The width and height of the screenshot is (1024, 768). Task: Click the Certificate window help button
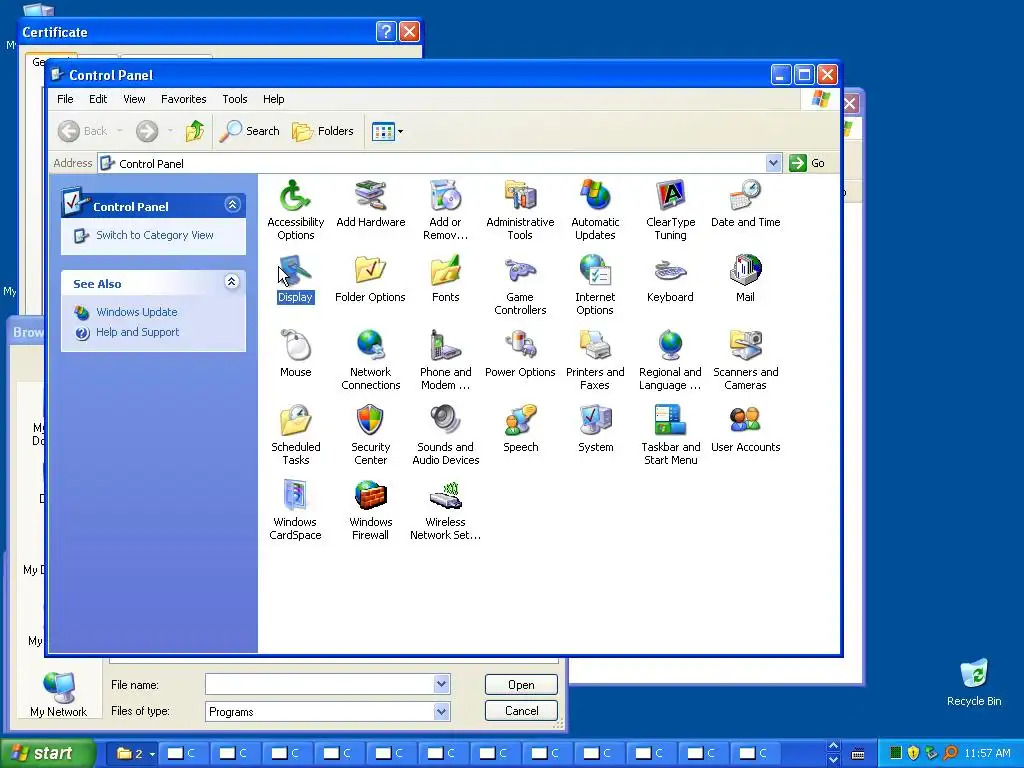click(386, 32)
